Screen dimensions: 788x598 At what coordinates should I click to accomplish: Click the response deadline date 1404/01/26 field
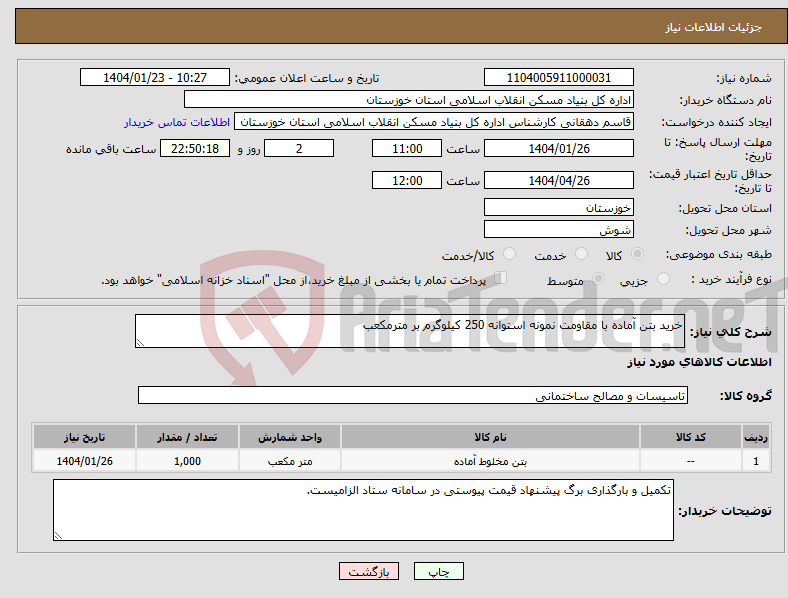pos(558,148)
